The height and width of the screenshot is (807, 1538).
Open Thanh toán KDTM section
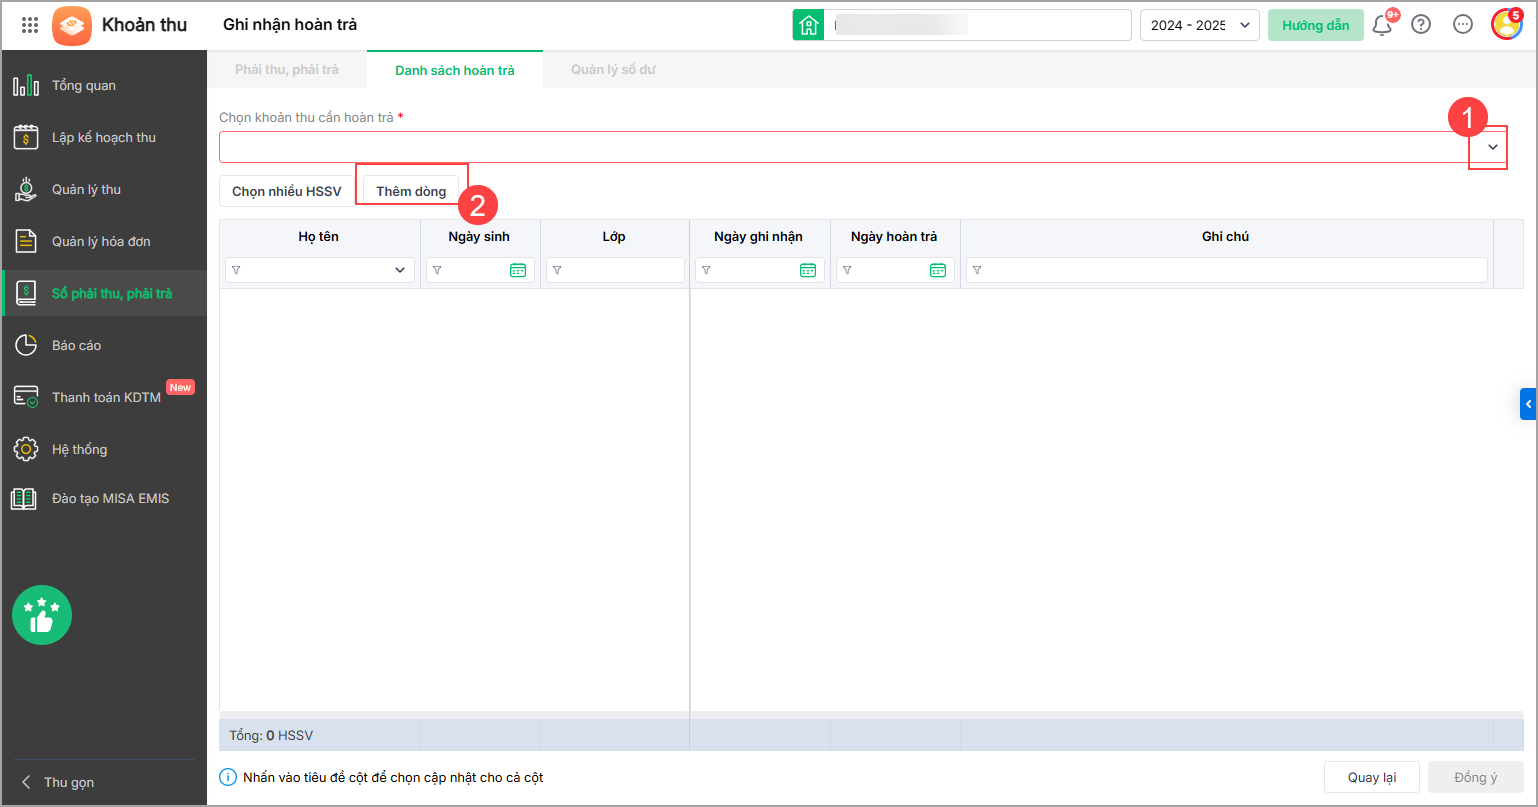click(104, 398)
